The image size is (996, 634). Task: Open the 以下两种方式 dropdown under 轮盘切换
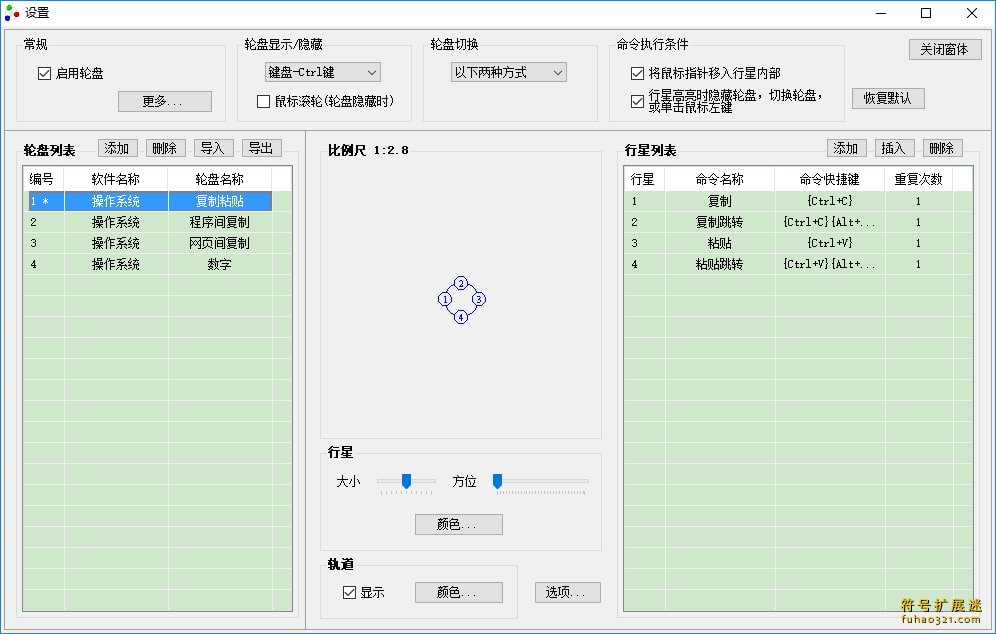tap(508, 72)
